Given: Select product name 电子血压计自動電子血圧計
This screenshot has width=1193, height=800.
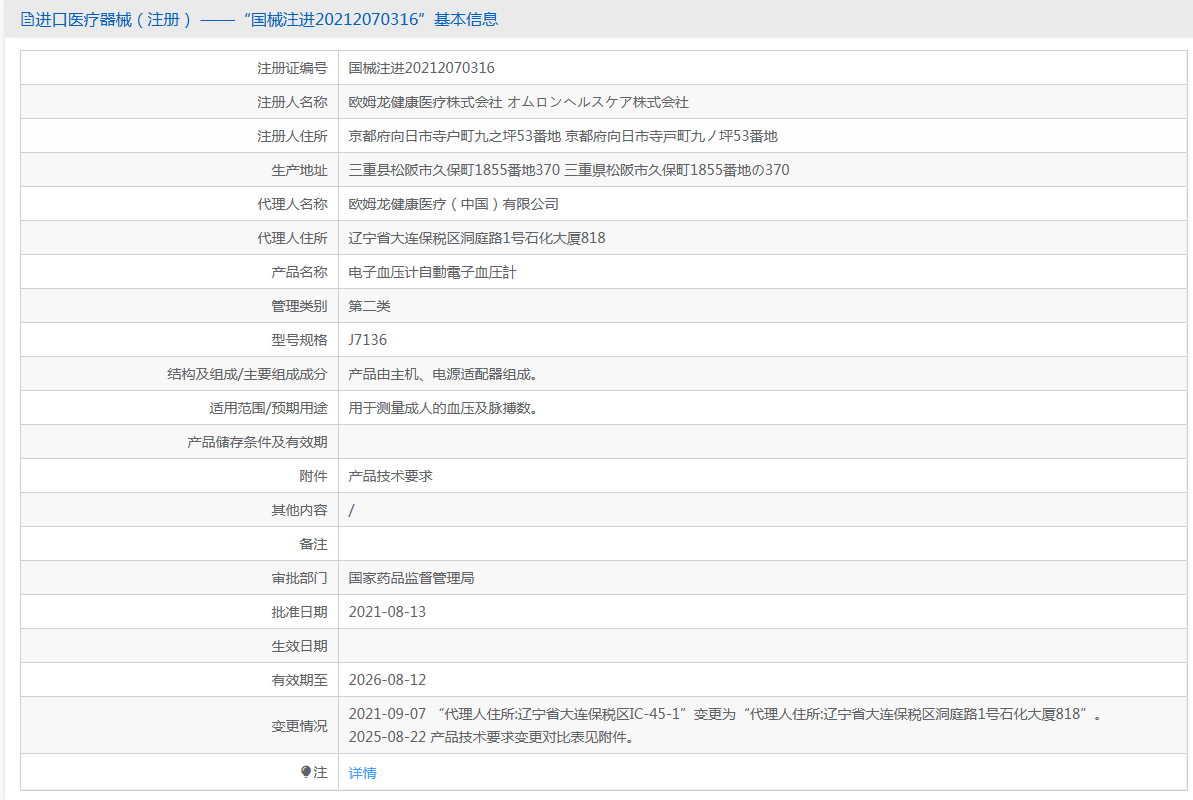Looking at the screenshot, I should pos(432,272).
